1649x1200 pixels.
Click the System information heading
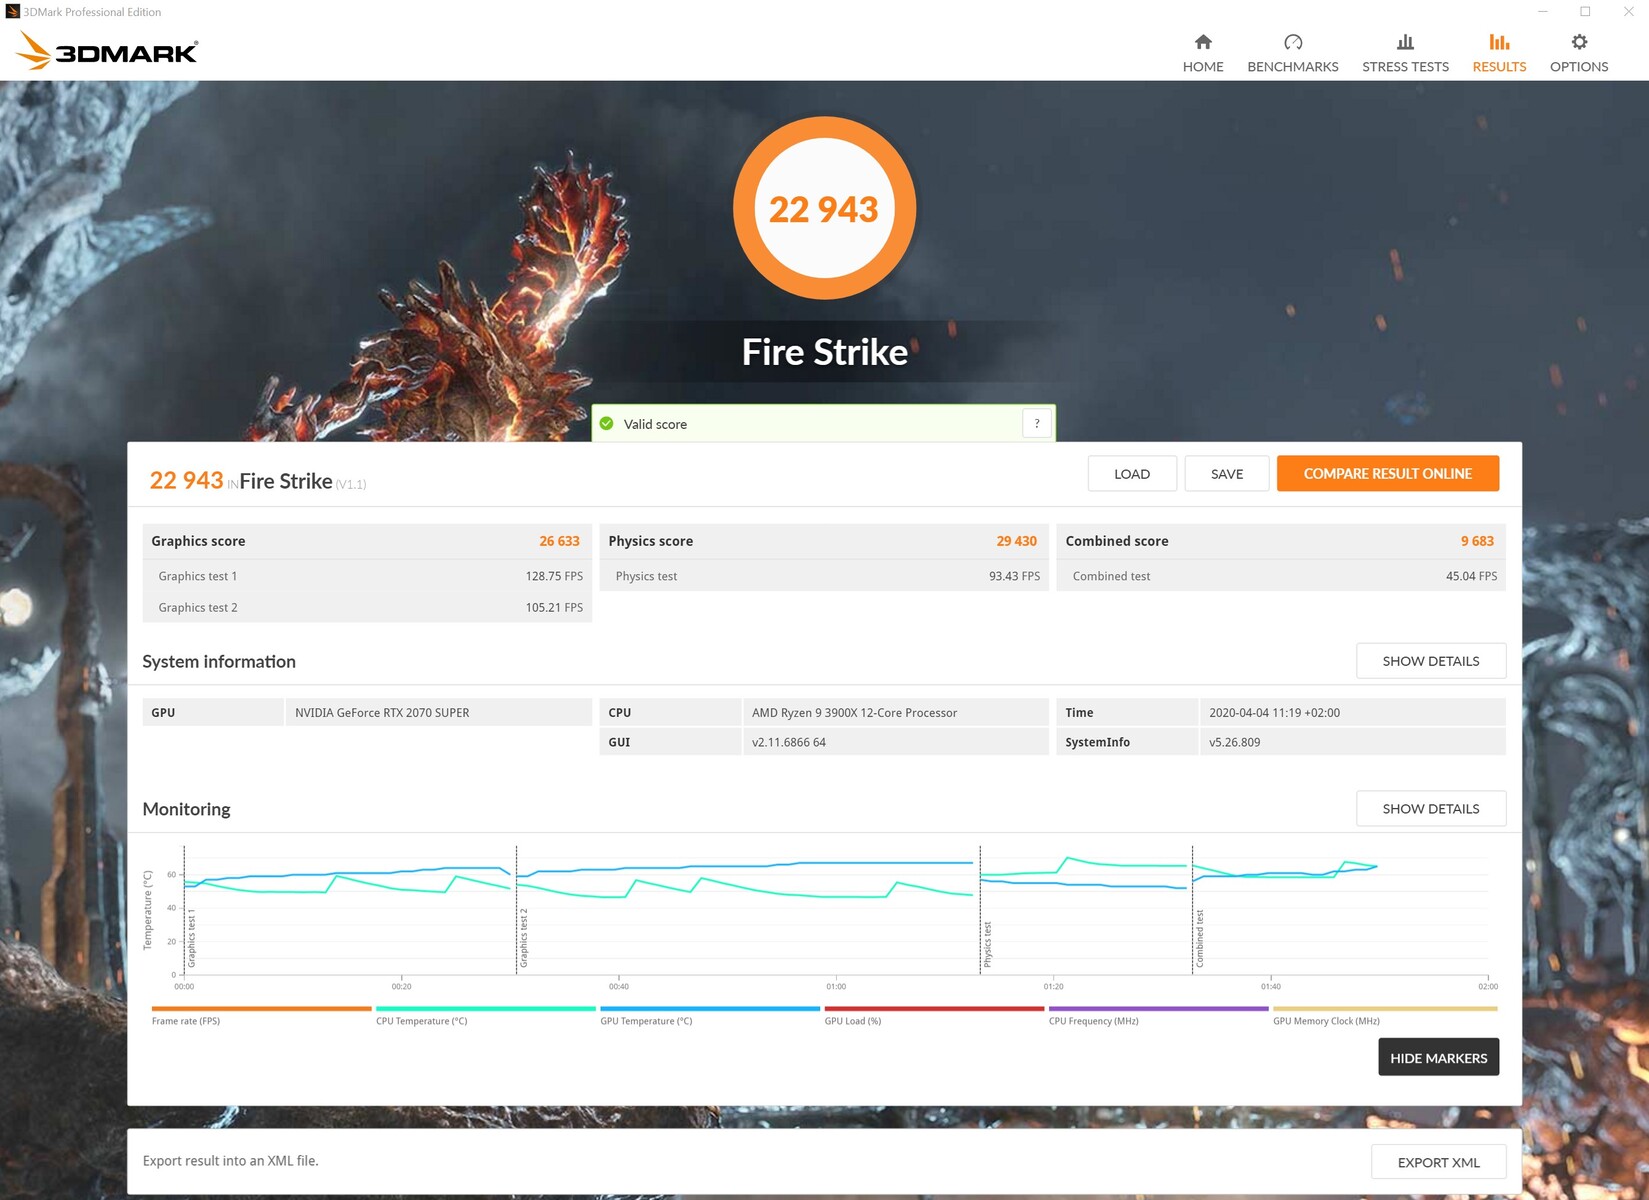pyautogui.click(x=219, y=662)
